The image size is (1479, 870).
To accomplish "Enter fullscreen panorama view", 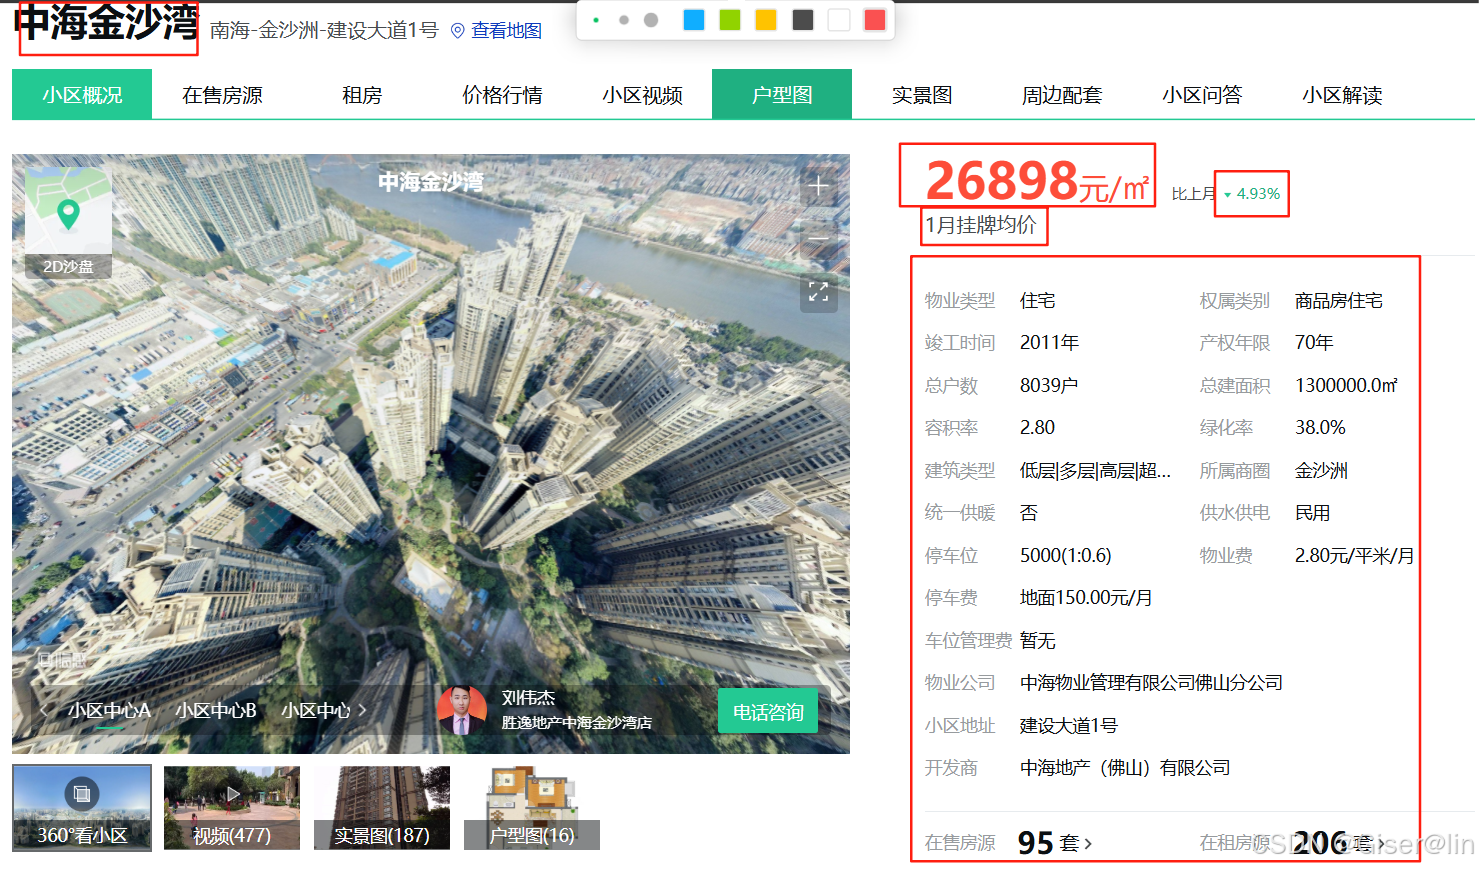I will click(x=818, y=292).
